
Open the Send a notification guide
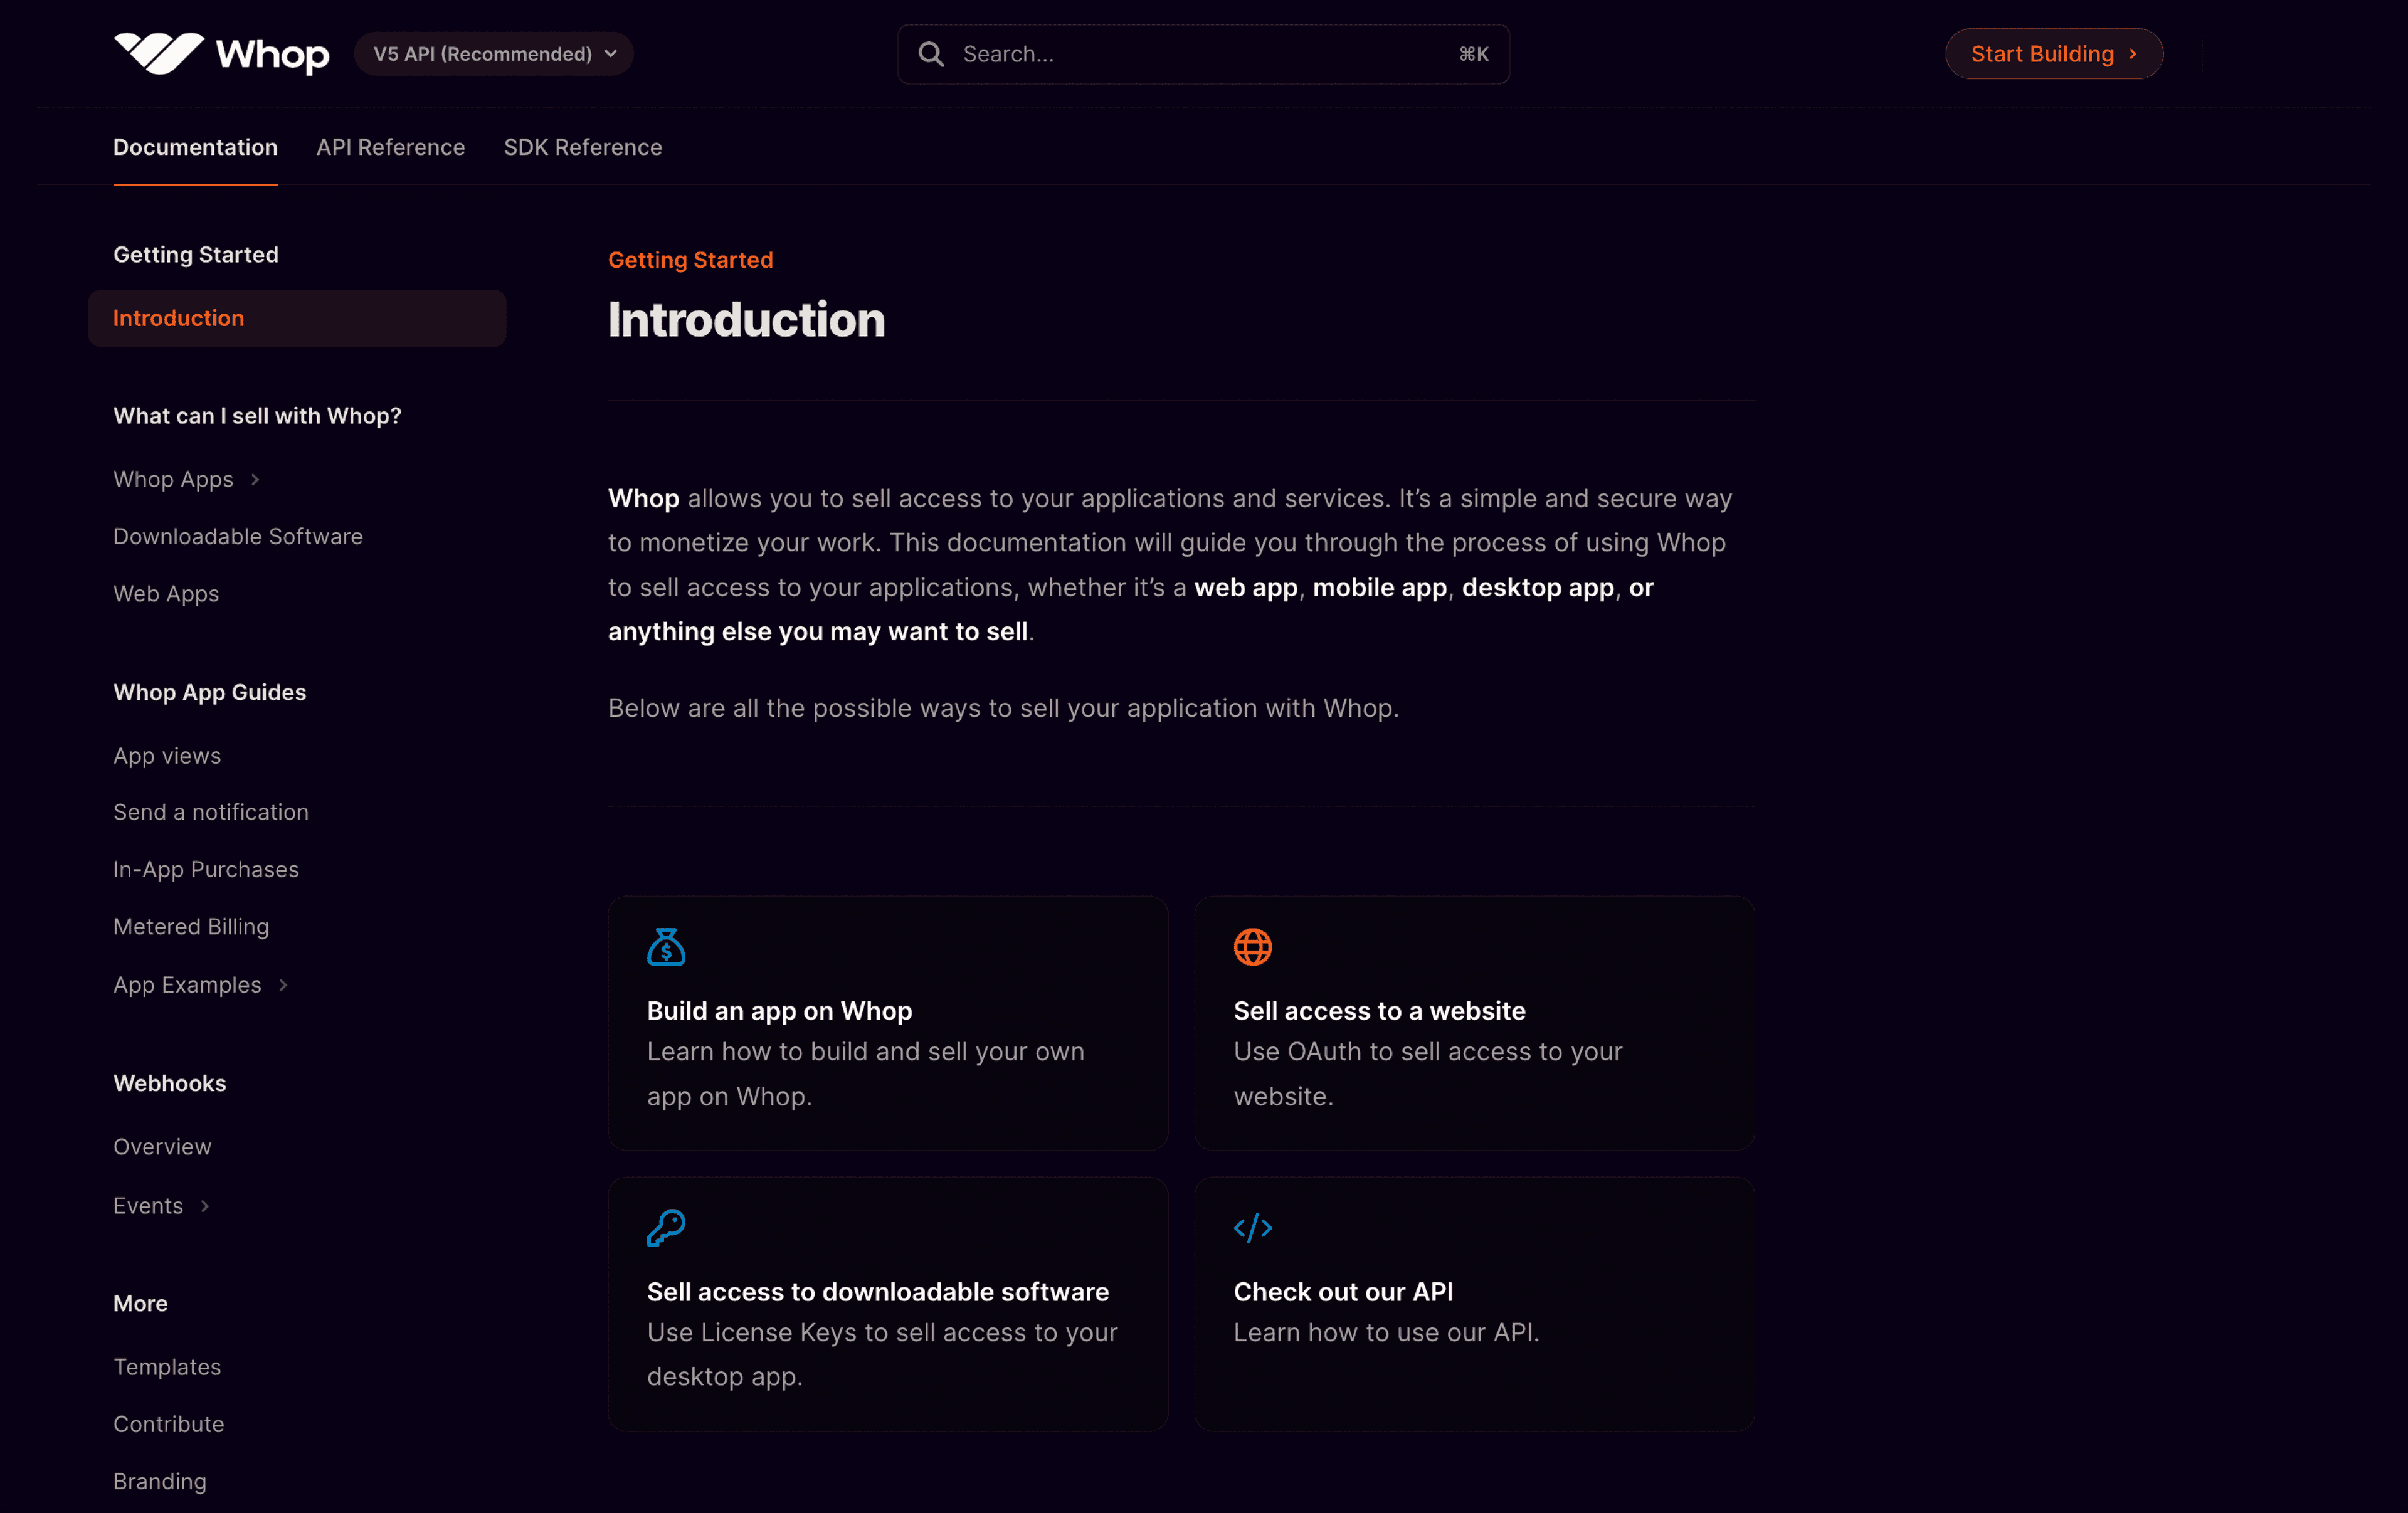[x=211, y=812]
